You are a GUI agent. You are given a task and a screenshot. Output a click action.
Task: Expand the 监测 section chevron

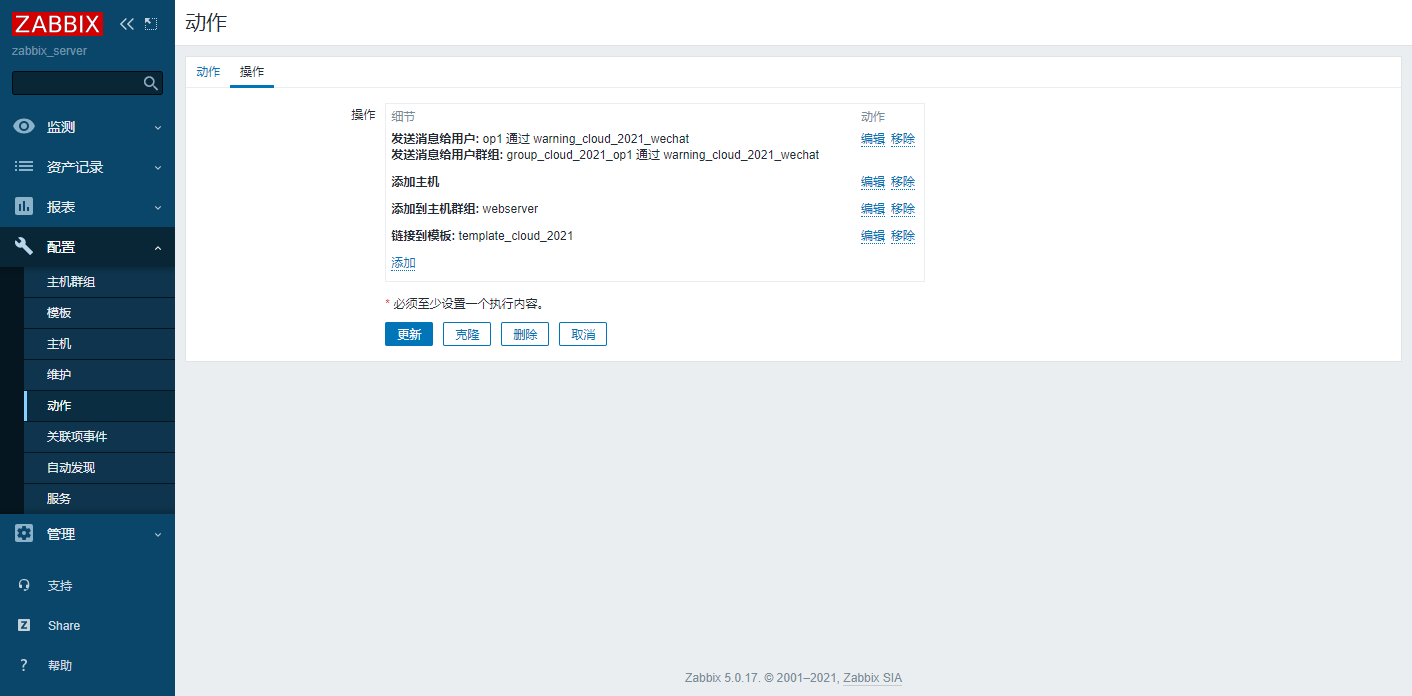tap(158, 128)
